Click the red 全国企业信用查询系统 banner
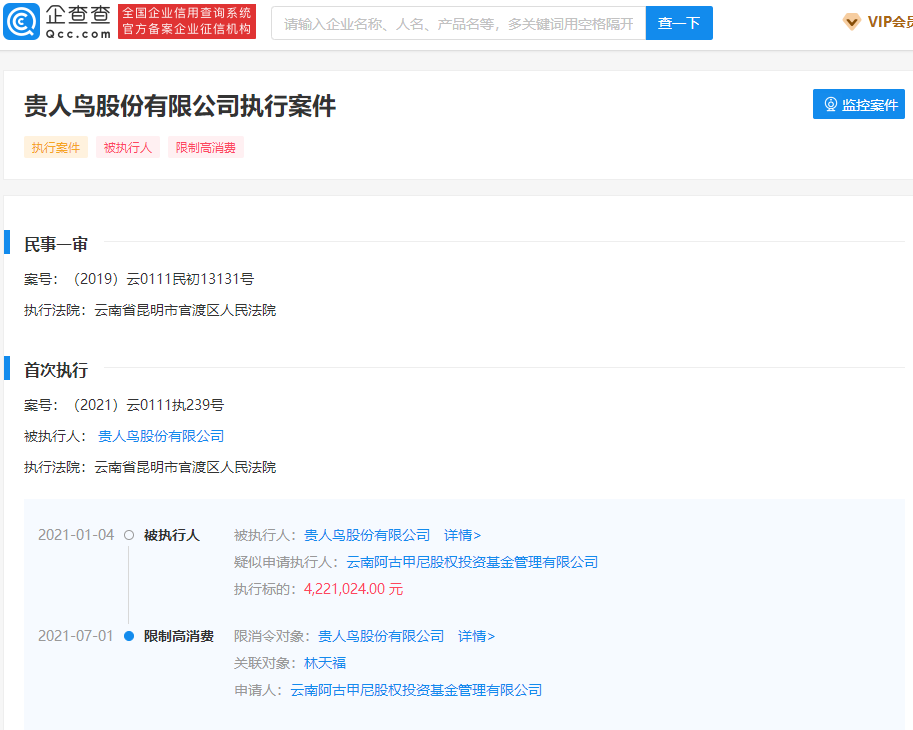Screen dimensions: 913x730 coord(187,21)
